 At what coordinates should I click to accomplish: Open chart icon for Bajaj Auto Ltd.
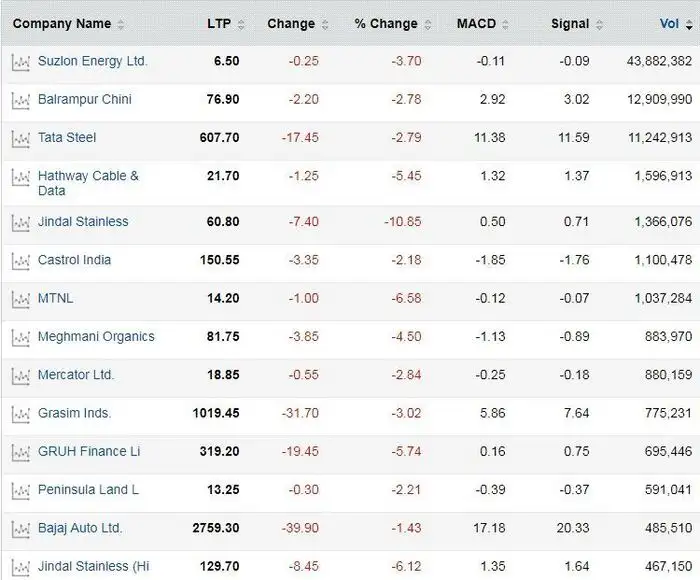[x=20, y=529]
